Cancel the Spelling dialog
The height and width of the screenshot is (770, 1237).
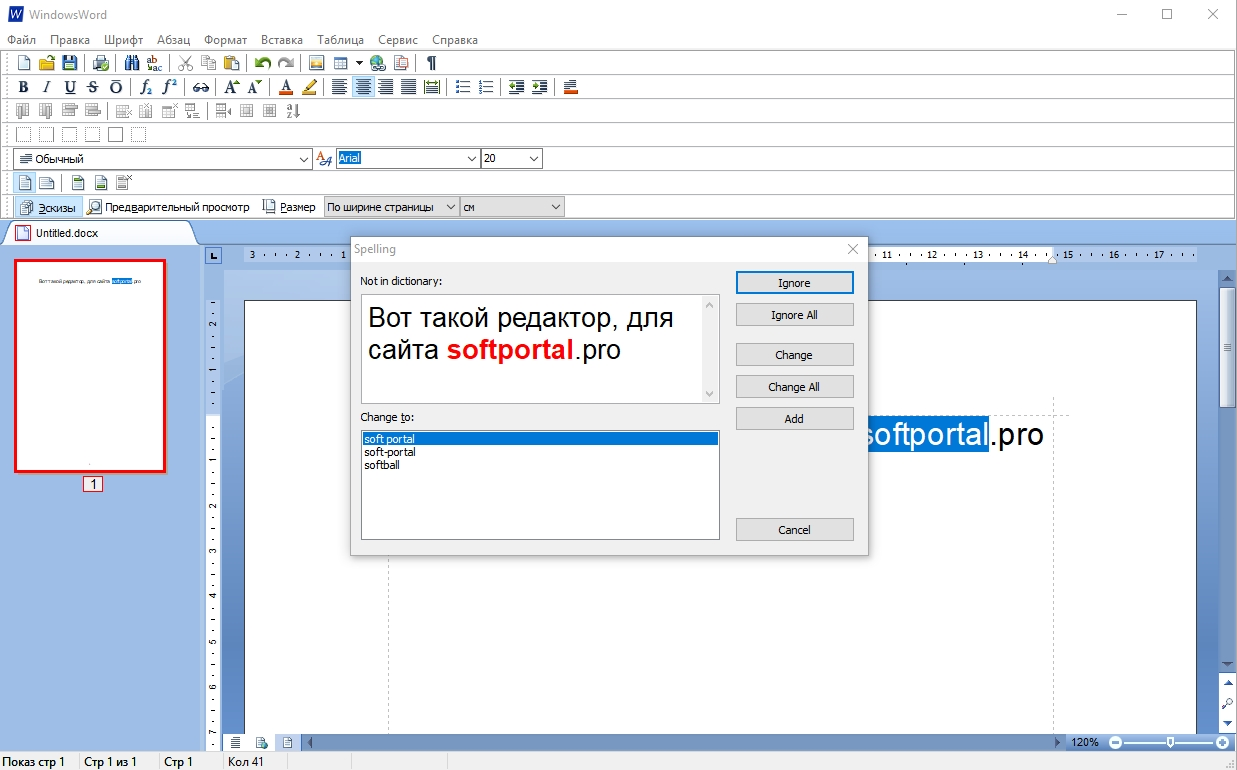click(x=794, y=530)
